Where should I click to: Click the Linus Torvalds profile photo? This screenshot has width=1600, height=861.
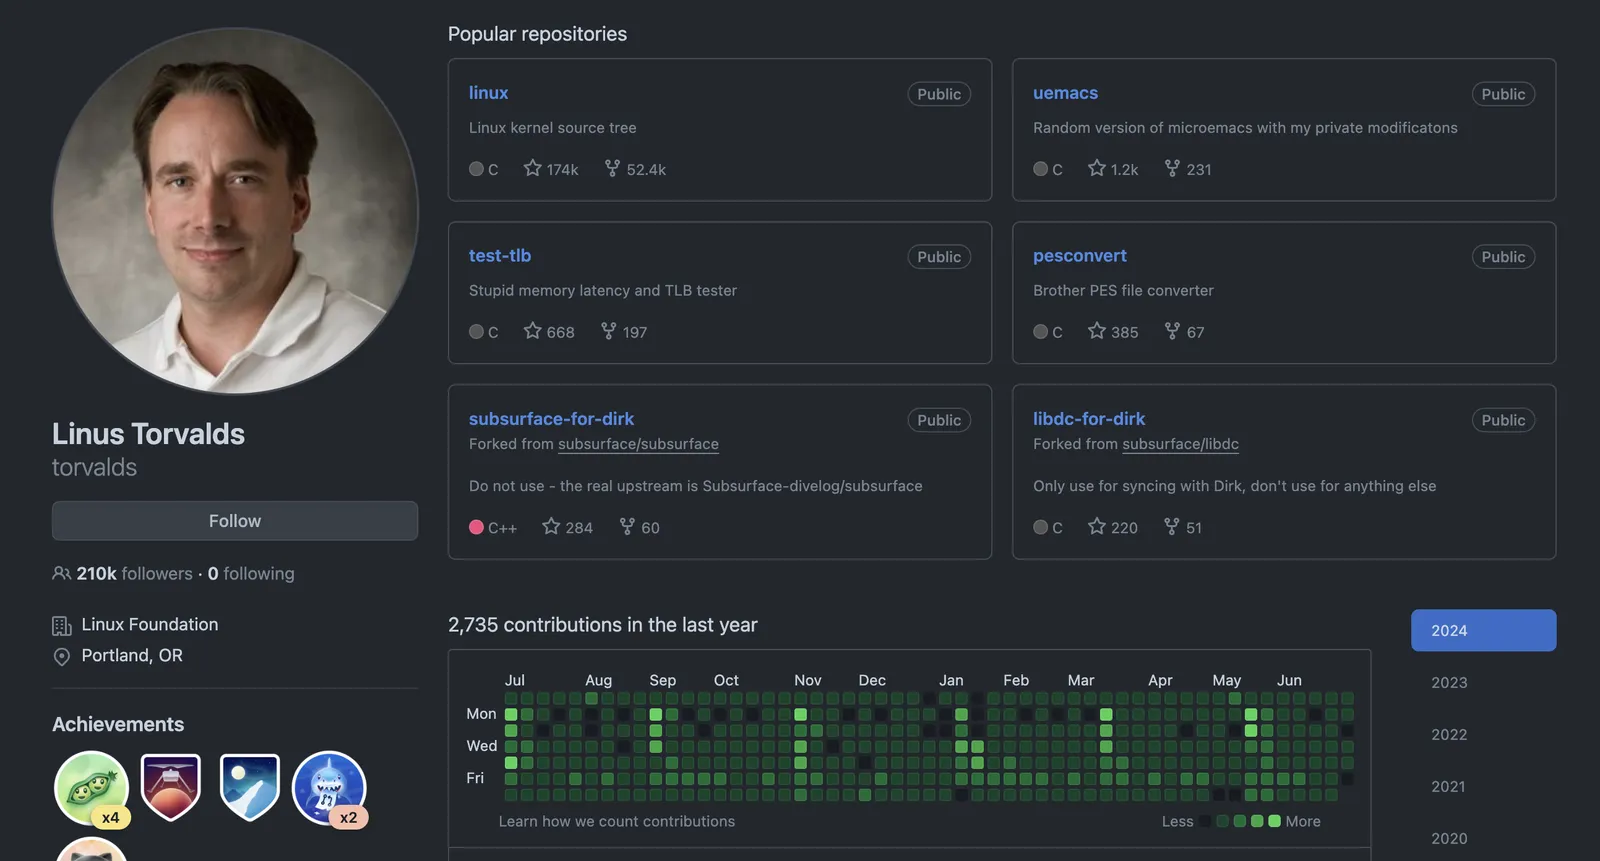coord(235,211)
